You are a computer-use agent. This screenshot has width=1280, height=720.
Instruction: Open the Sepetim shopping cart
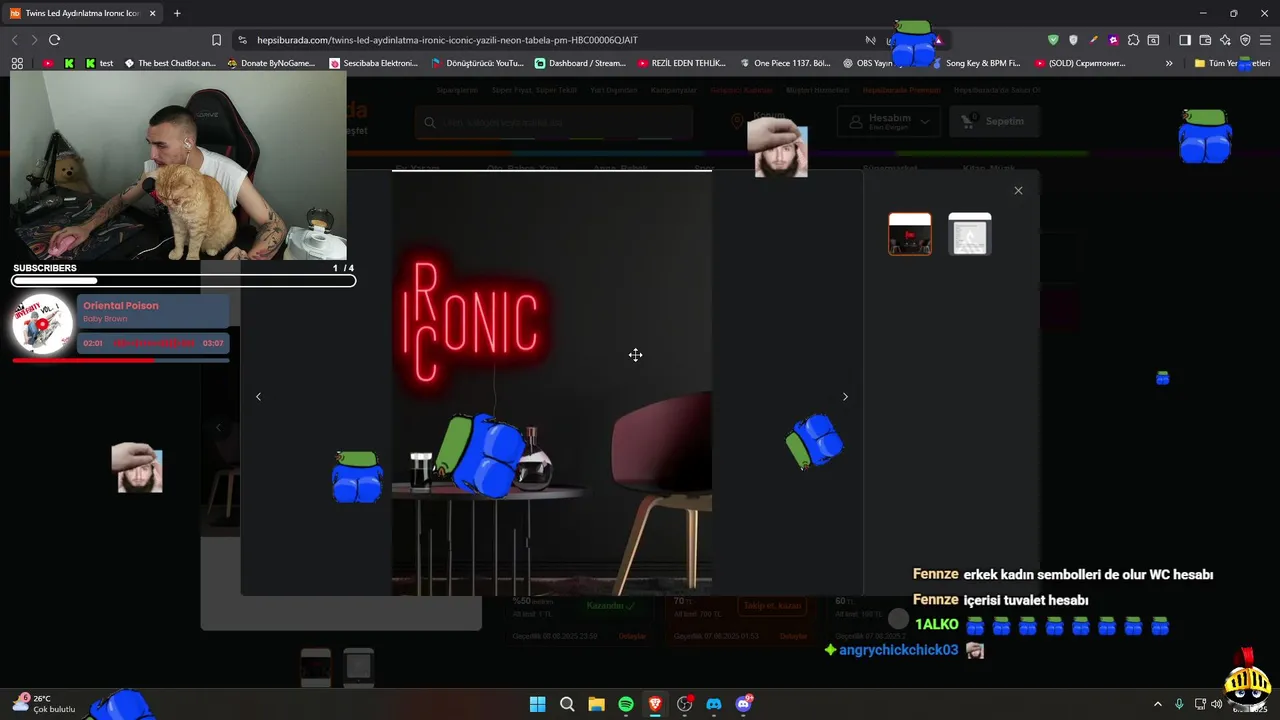point(994,122)
